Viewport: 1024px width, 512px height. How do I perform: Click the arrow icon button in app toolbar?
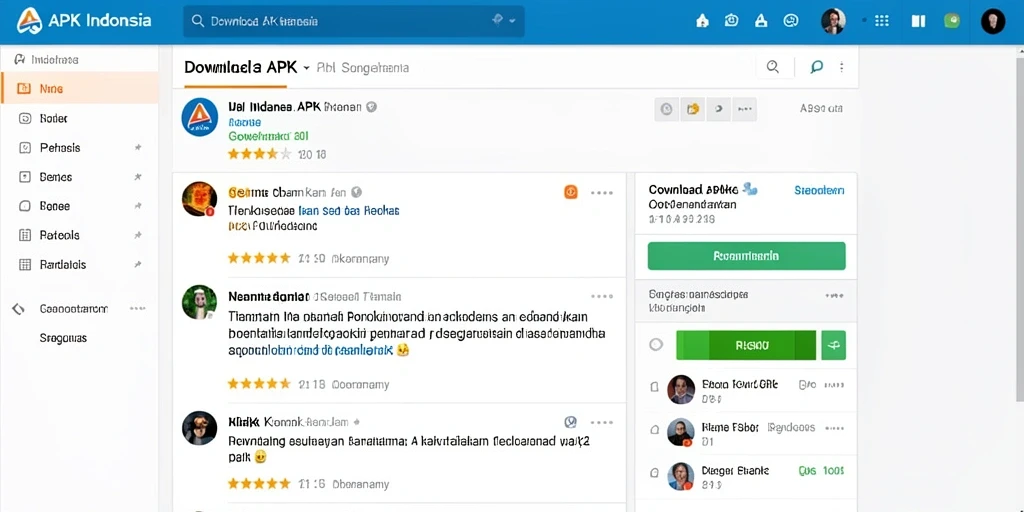pos(718,109)
